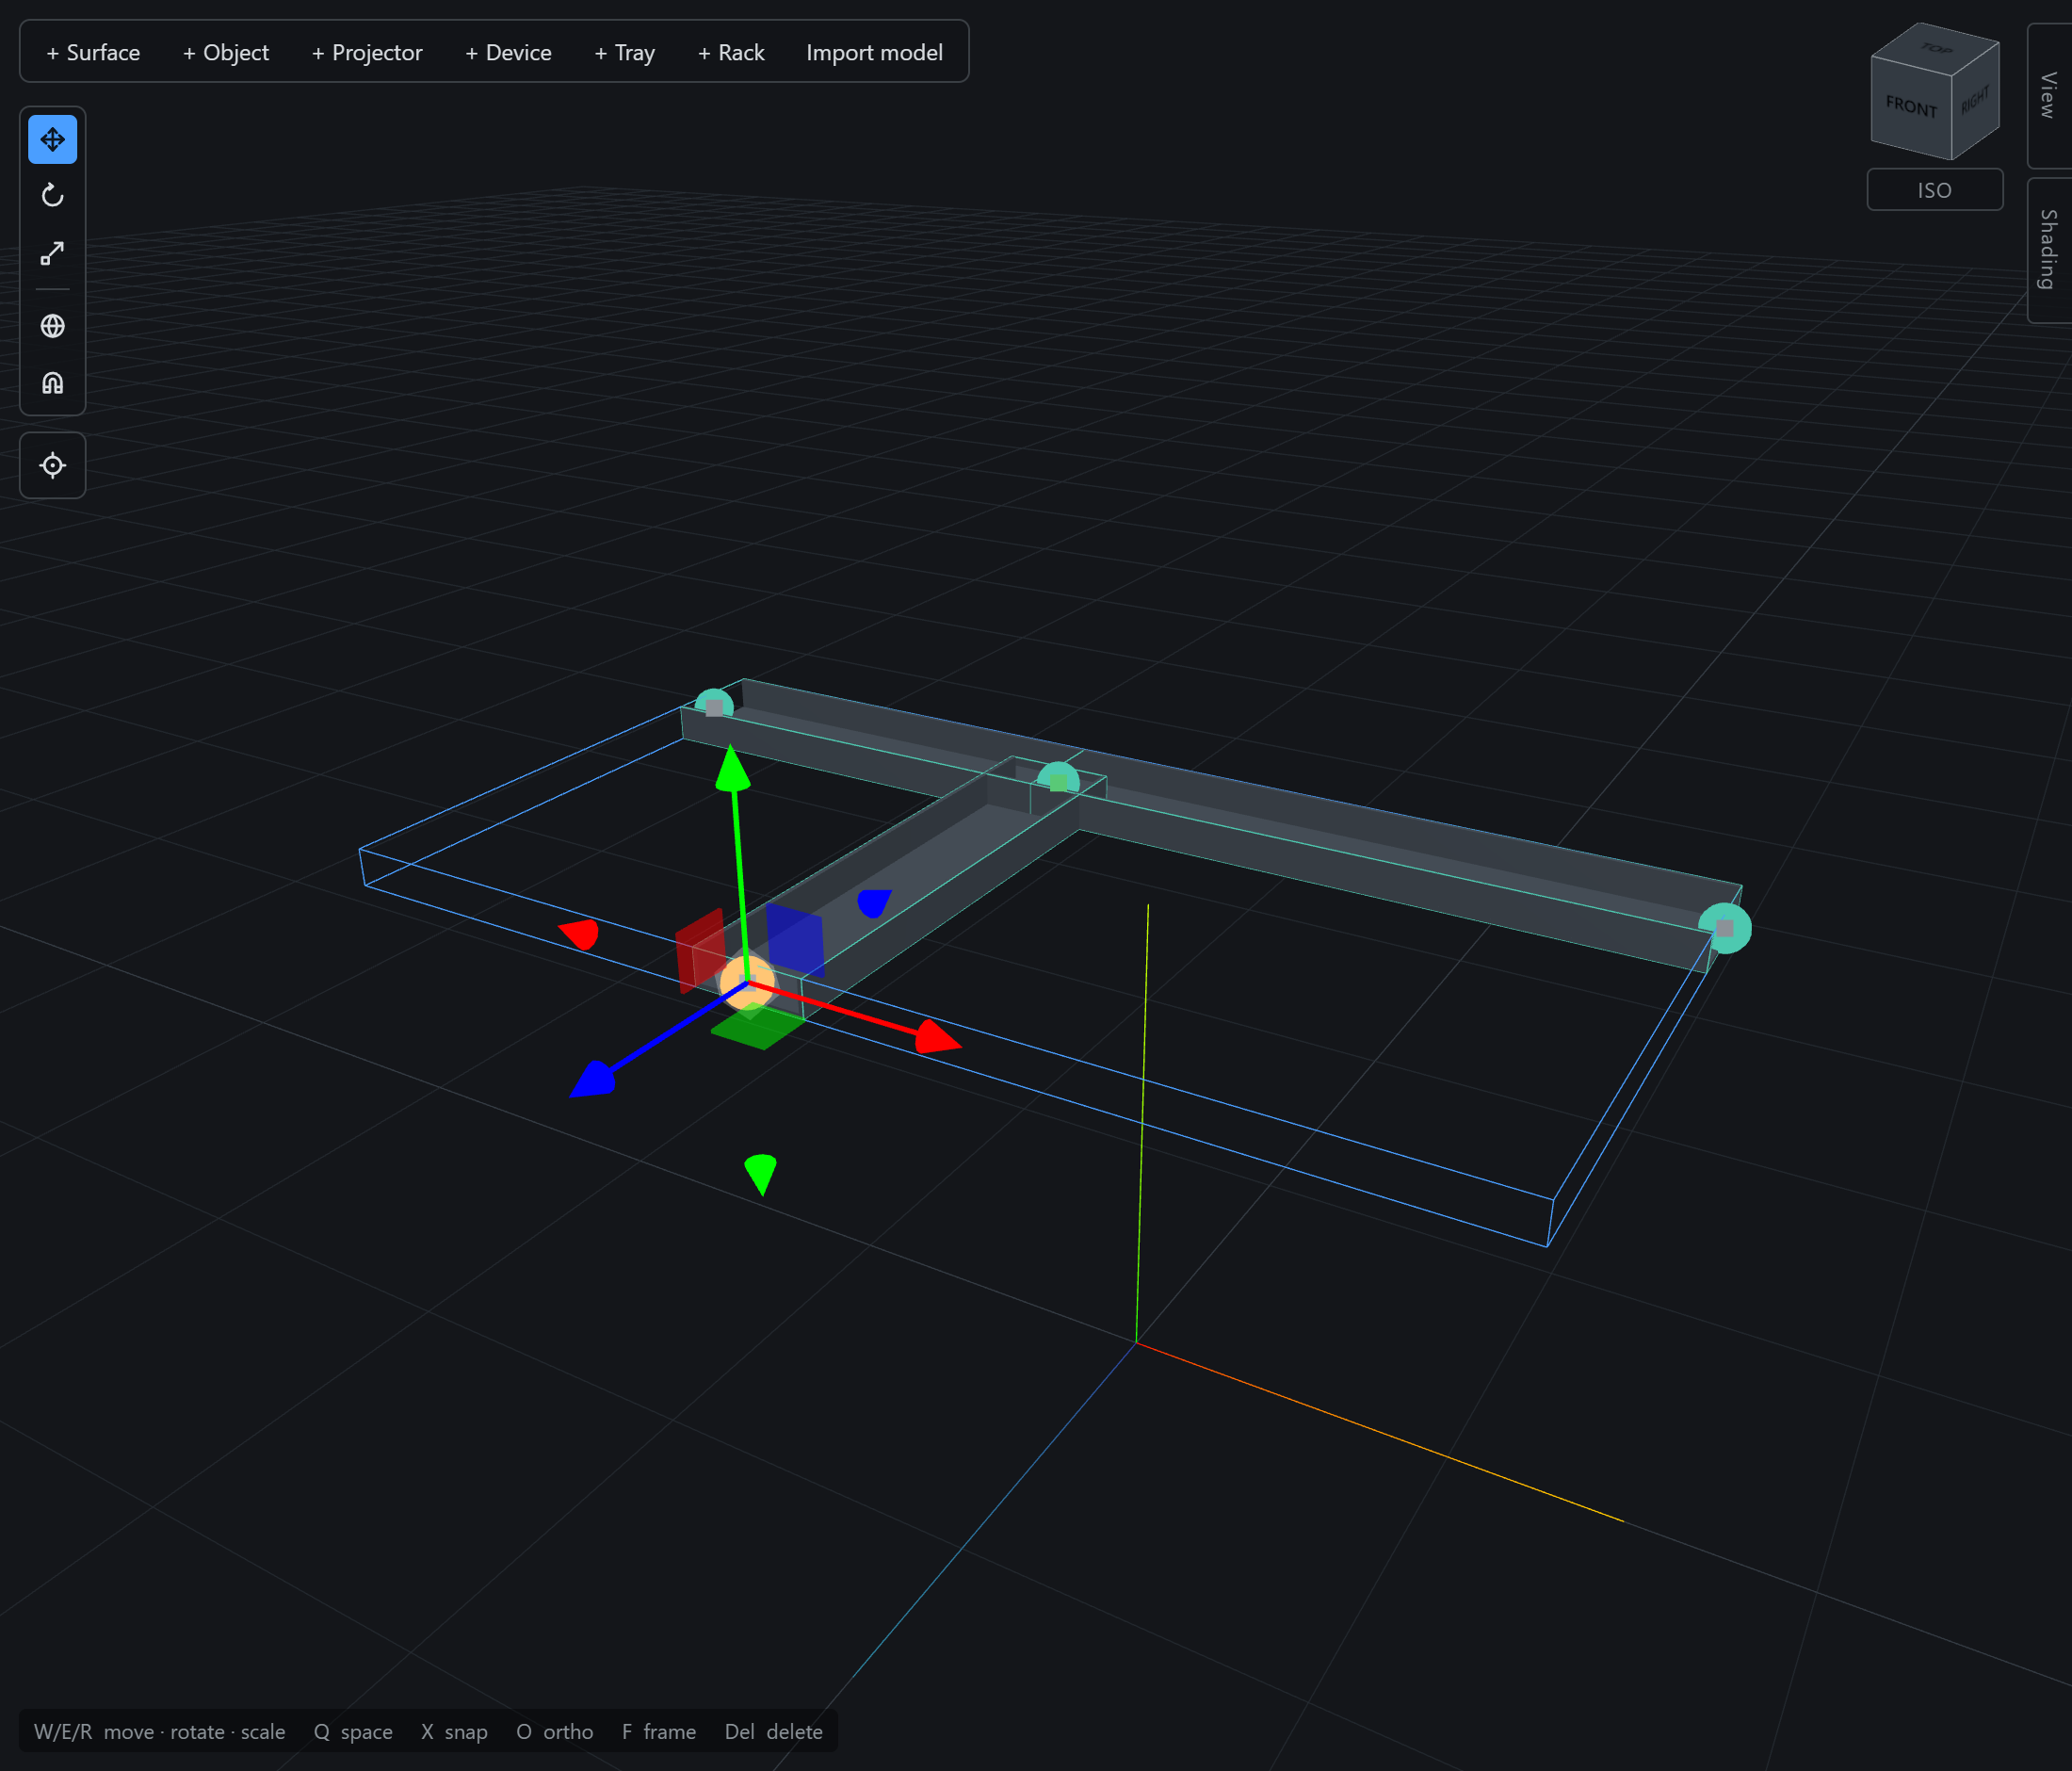Screen dimensions: 2072x1771
Task: Select teal handle at the bar junction
Action: tap(1058, 780)
